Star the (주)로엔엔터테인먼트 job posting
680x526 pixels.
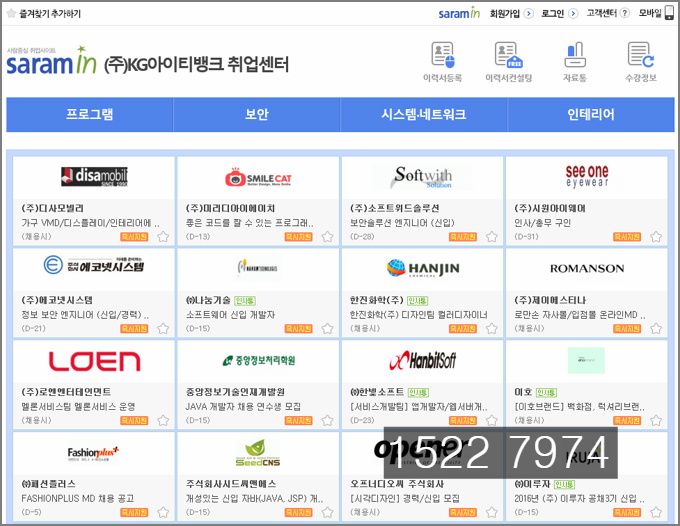click(x=163, y=421)
